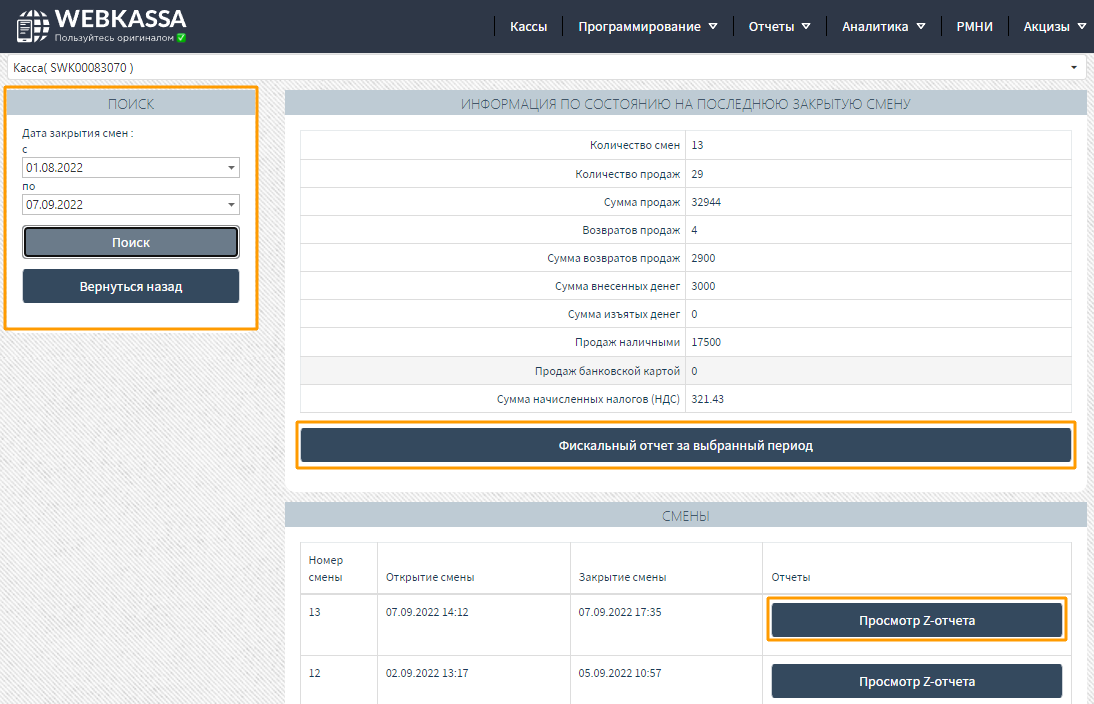The width and height of the screenshot is (1094, 704).
Task: Open the Акцизы menu
Action: (1054, 27)
